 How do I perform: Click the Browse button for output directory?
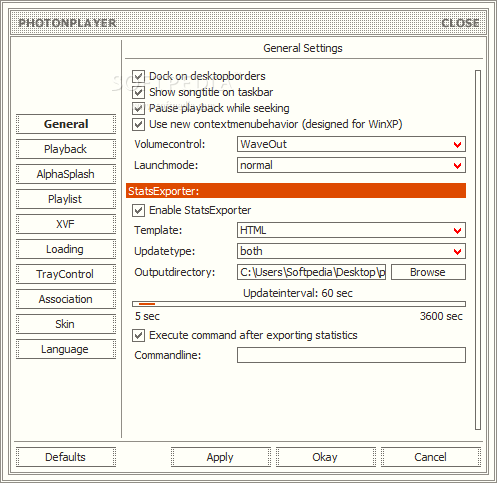[428, 272]
